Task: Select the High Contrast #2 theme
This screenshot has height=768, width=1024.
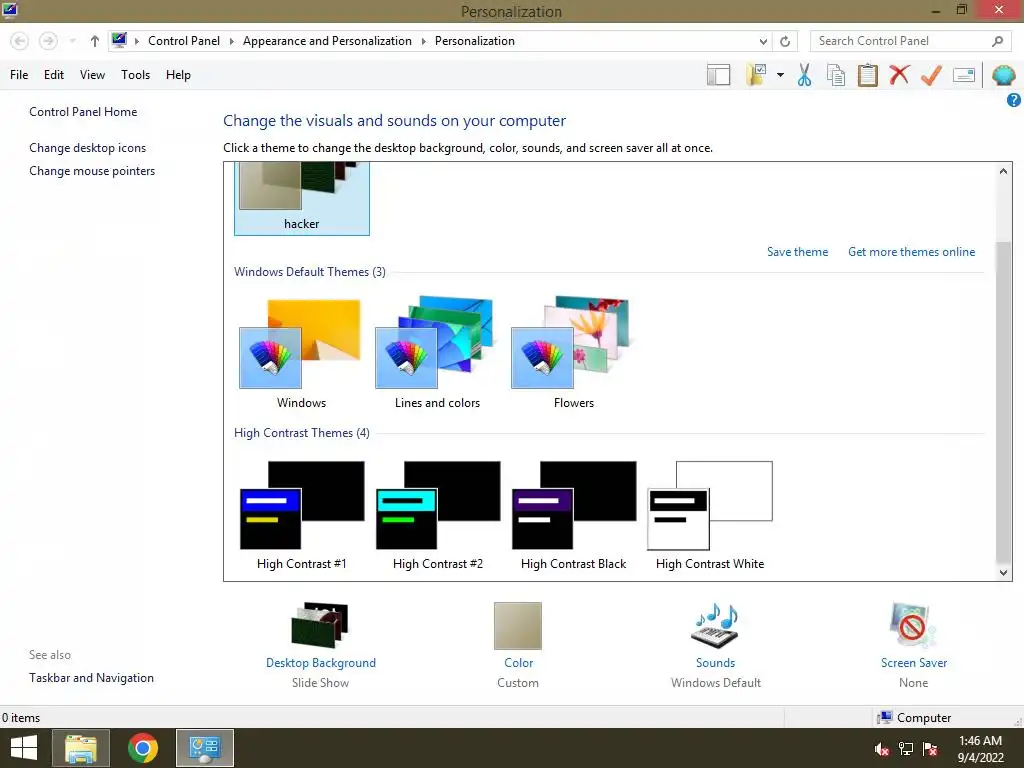Action: pyautogui.click(x=437, y=515)
